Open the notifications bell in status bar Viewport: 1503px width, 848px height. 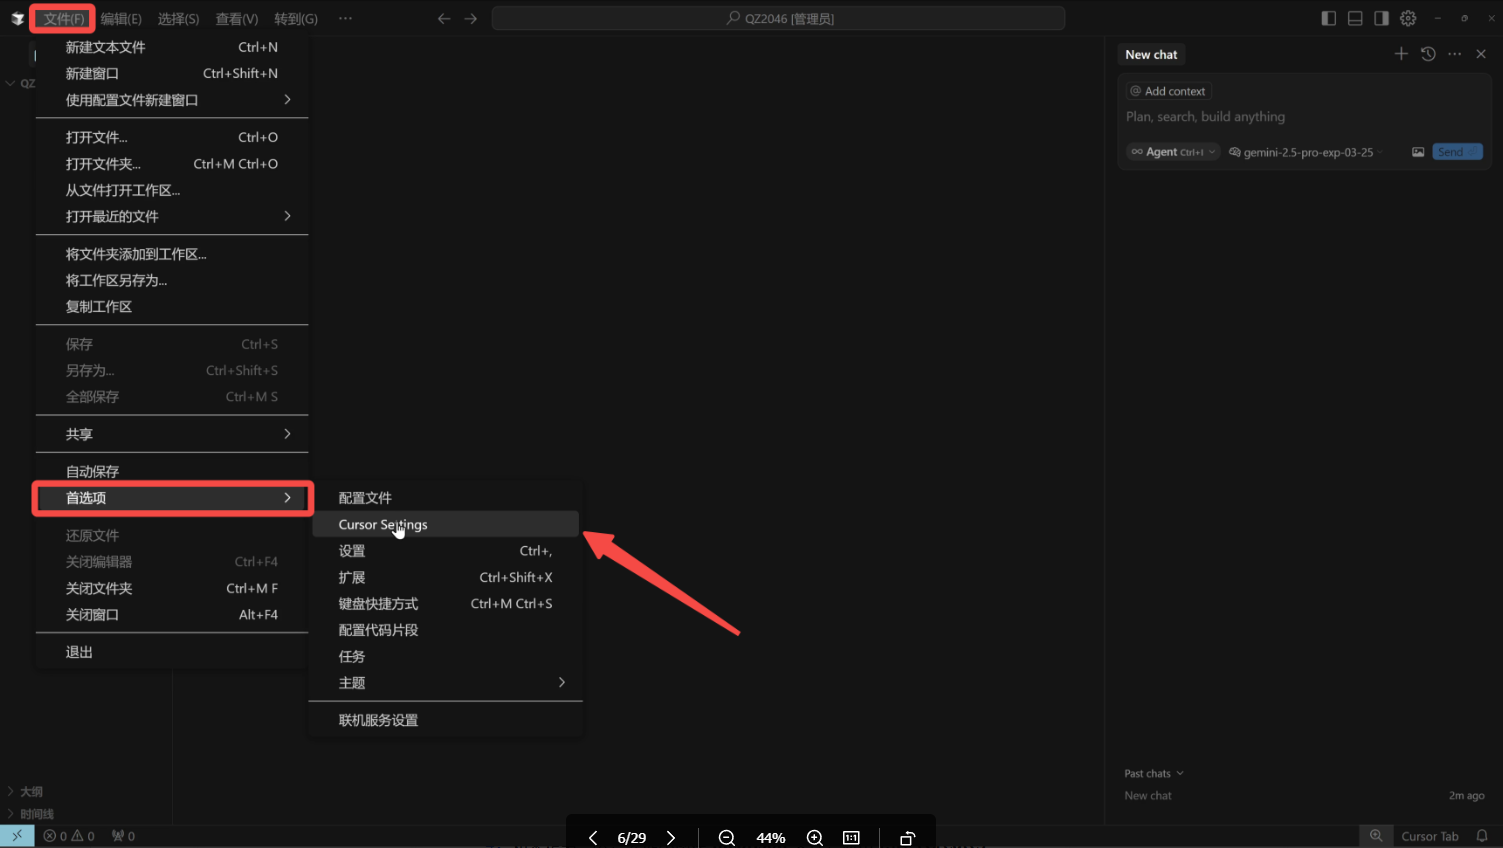[x=1482, y=836]
